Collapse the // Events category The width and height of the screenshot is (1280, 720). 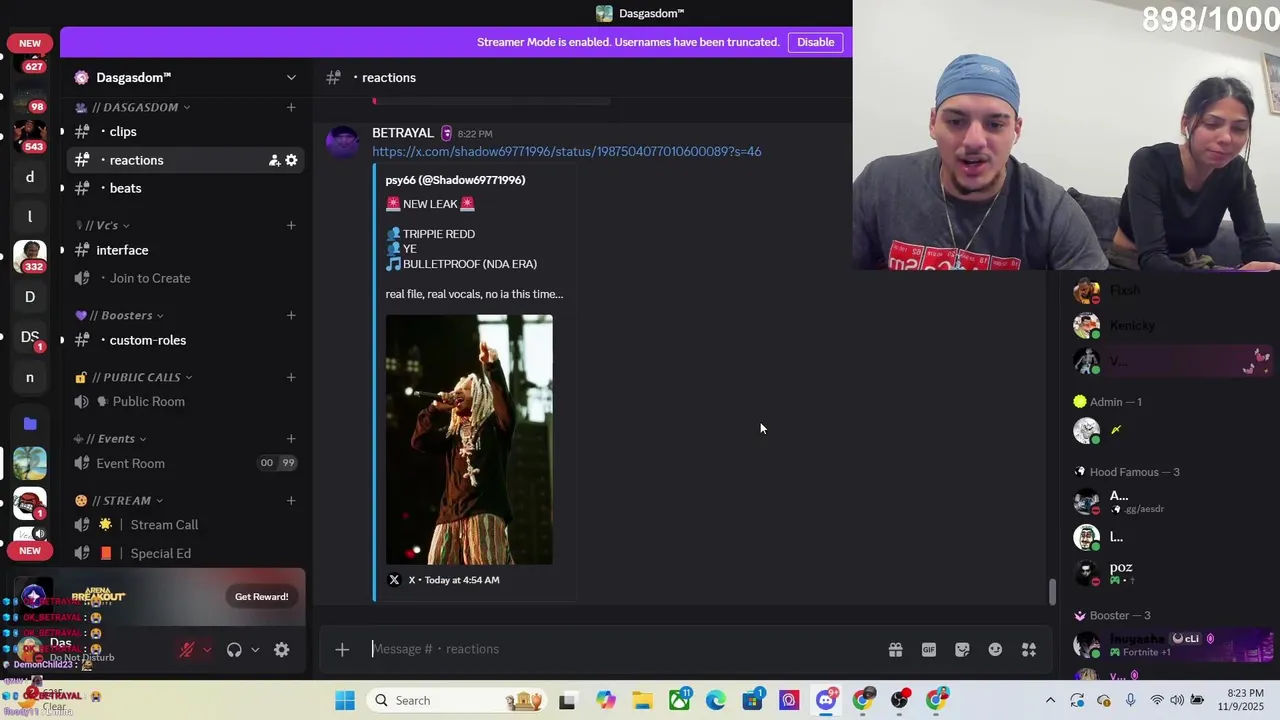pos(111,438)
